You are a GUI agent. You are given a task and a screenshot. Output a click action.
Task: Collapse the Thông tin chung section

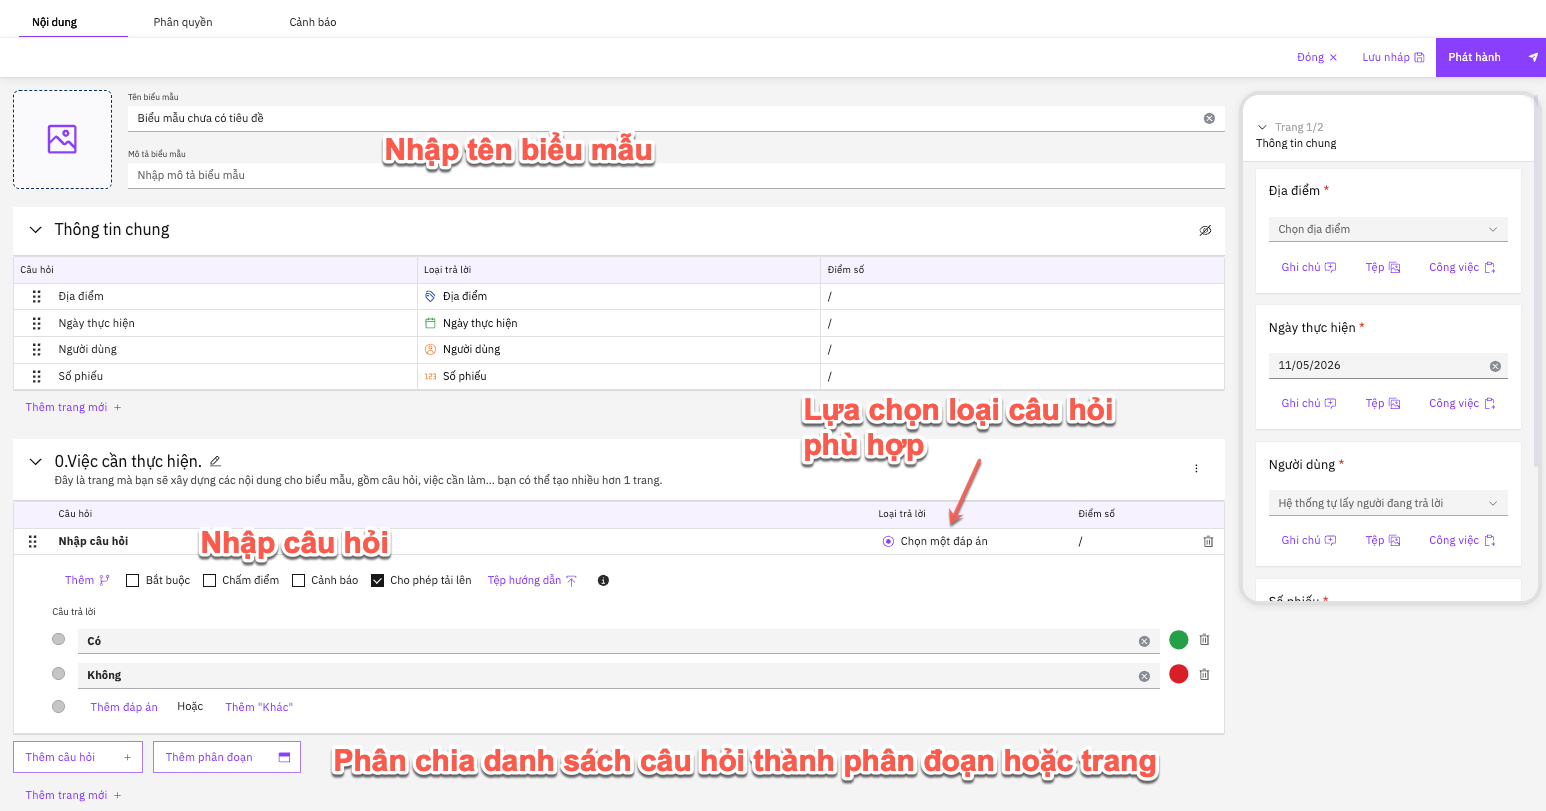coord(36,230)
